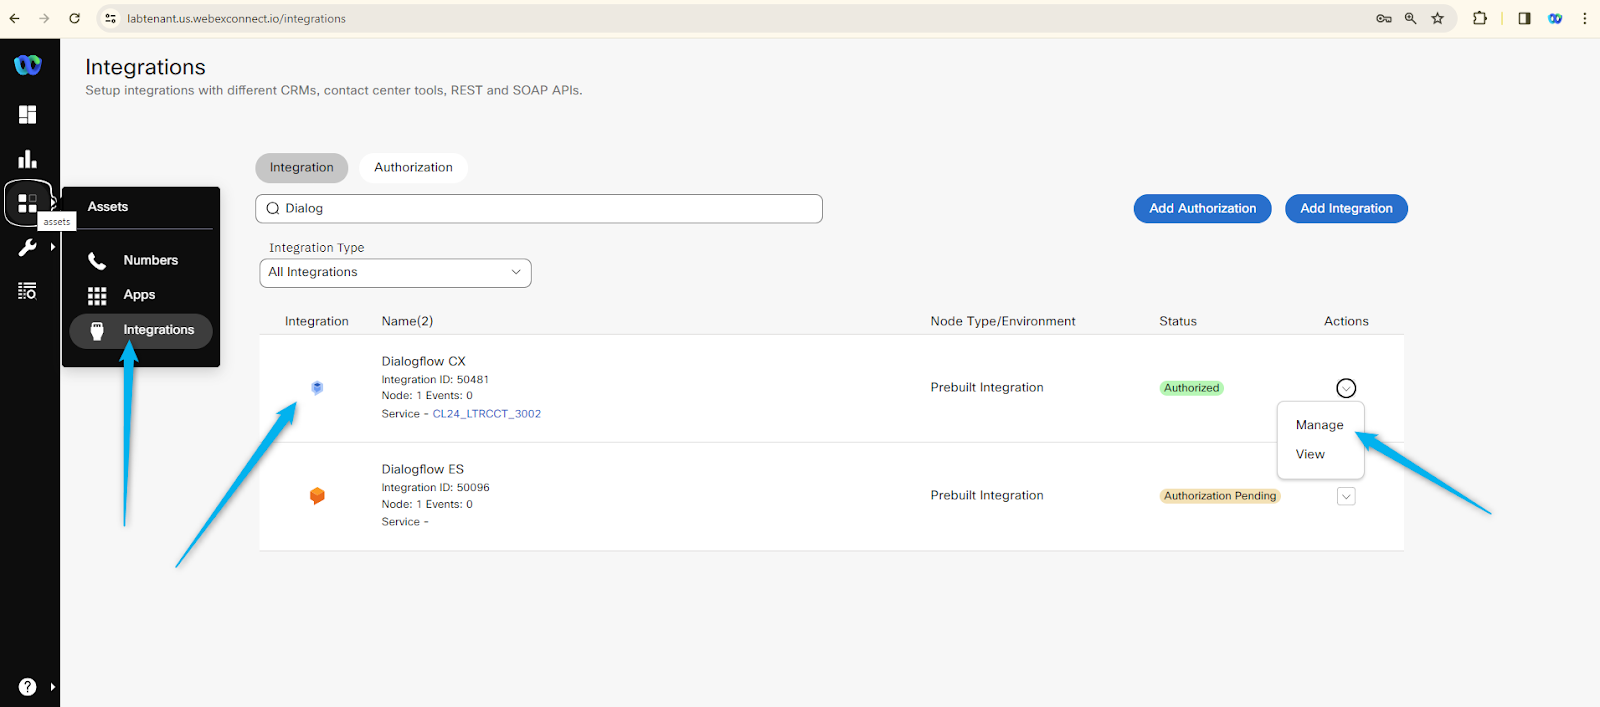
Task: Open the assets icon in sidebar
Action: point(28,203)
